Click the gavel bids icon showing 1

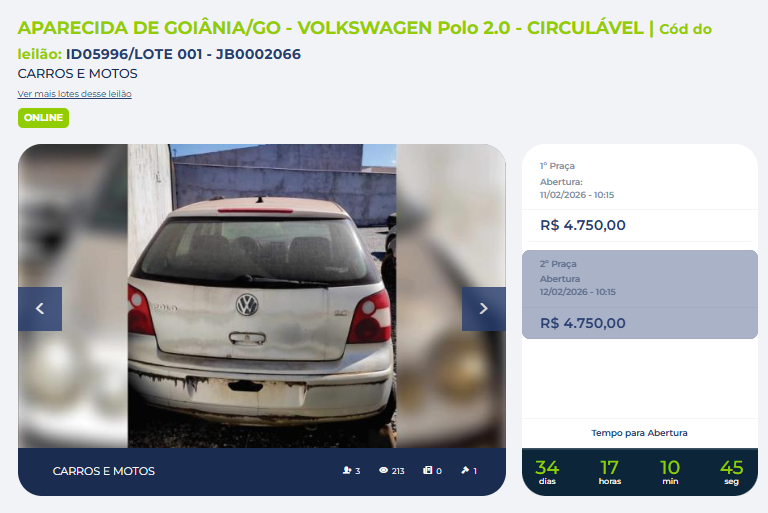(x=465, y=470)
